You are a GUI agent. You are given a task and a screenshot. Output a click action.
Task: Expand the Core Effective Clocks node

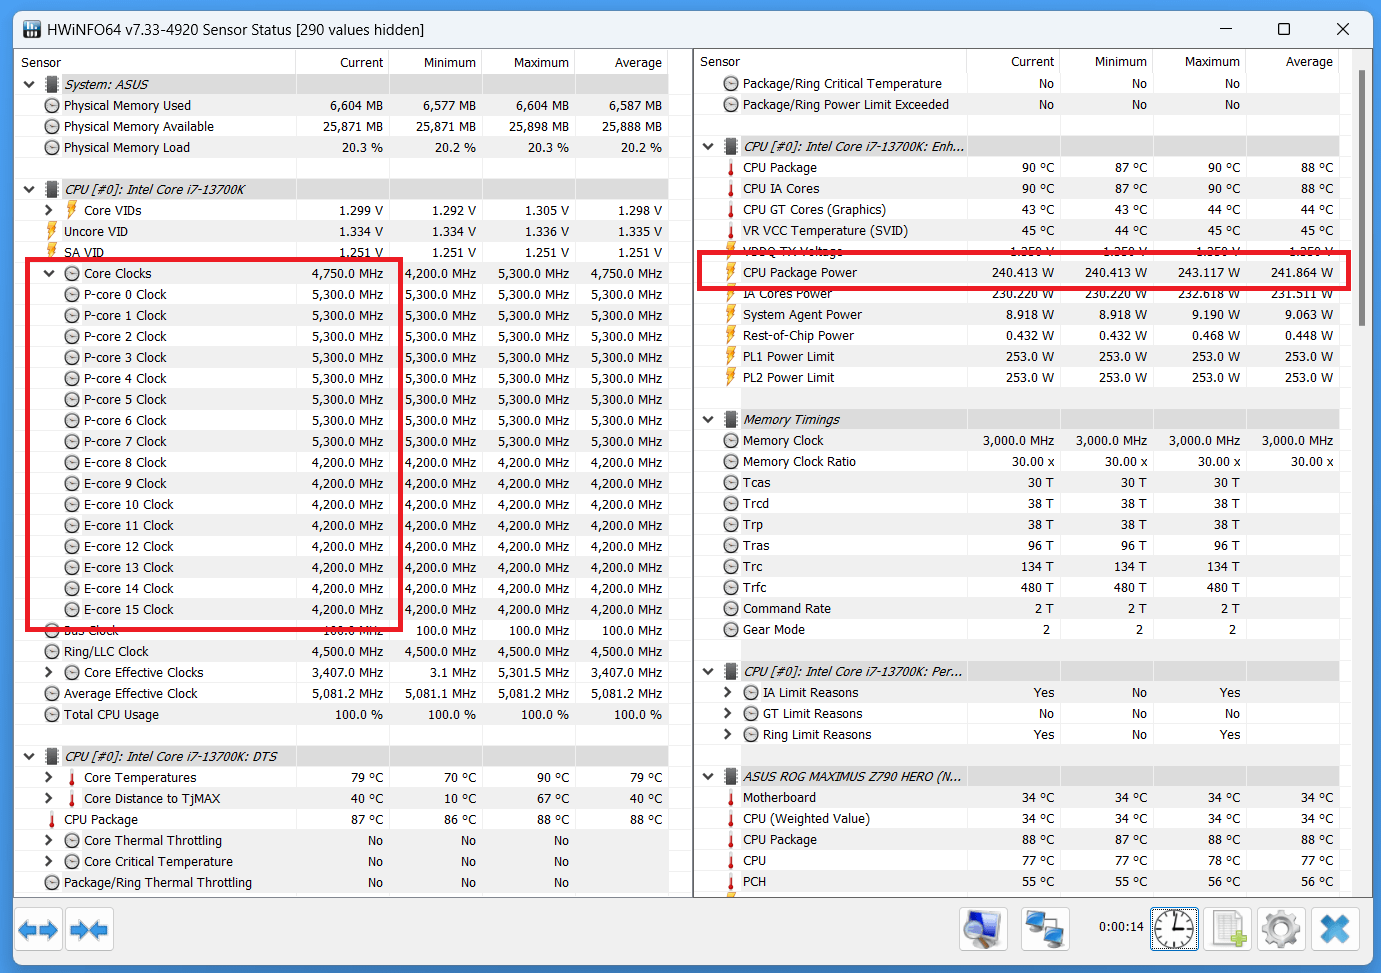coord(49,673)
